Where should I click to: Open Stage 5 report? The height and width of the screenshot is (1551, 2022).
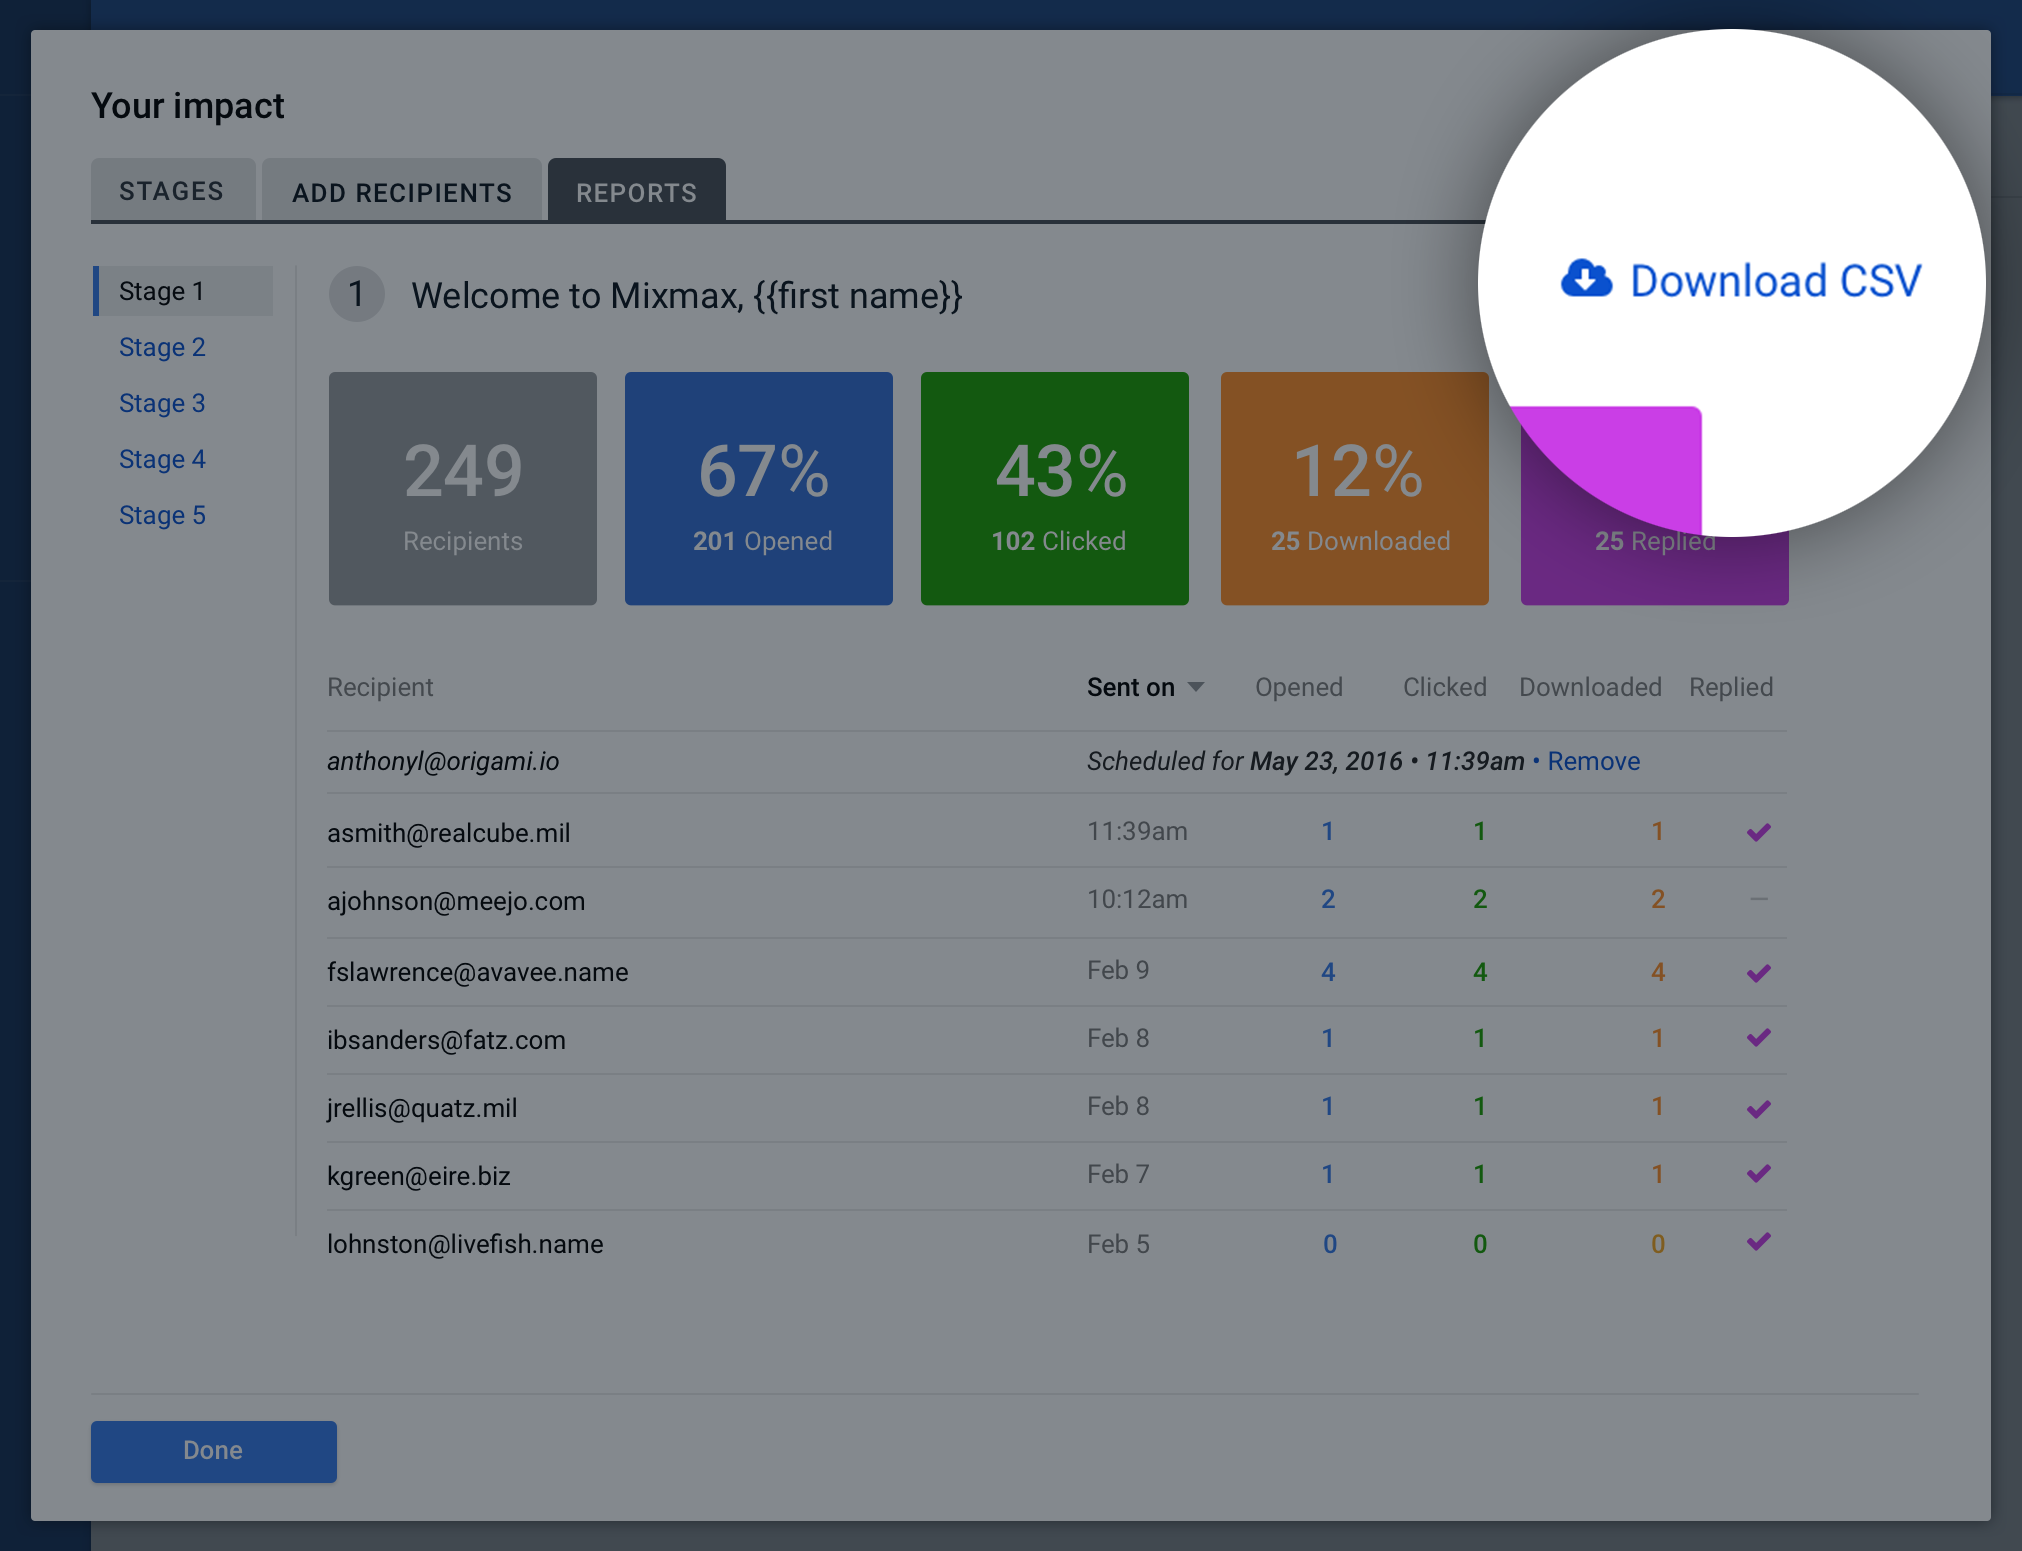coord(162,515)
